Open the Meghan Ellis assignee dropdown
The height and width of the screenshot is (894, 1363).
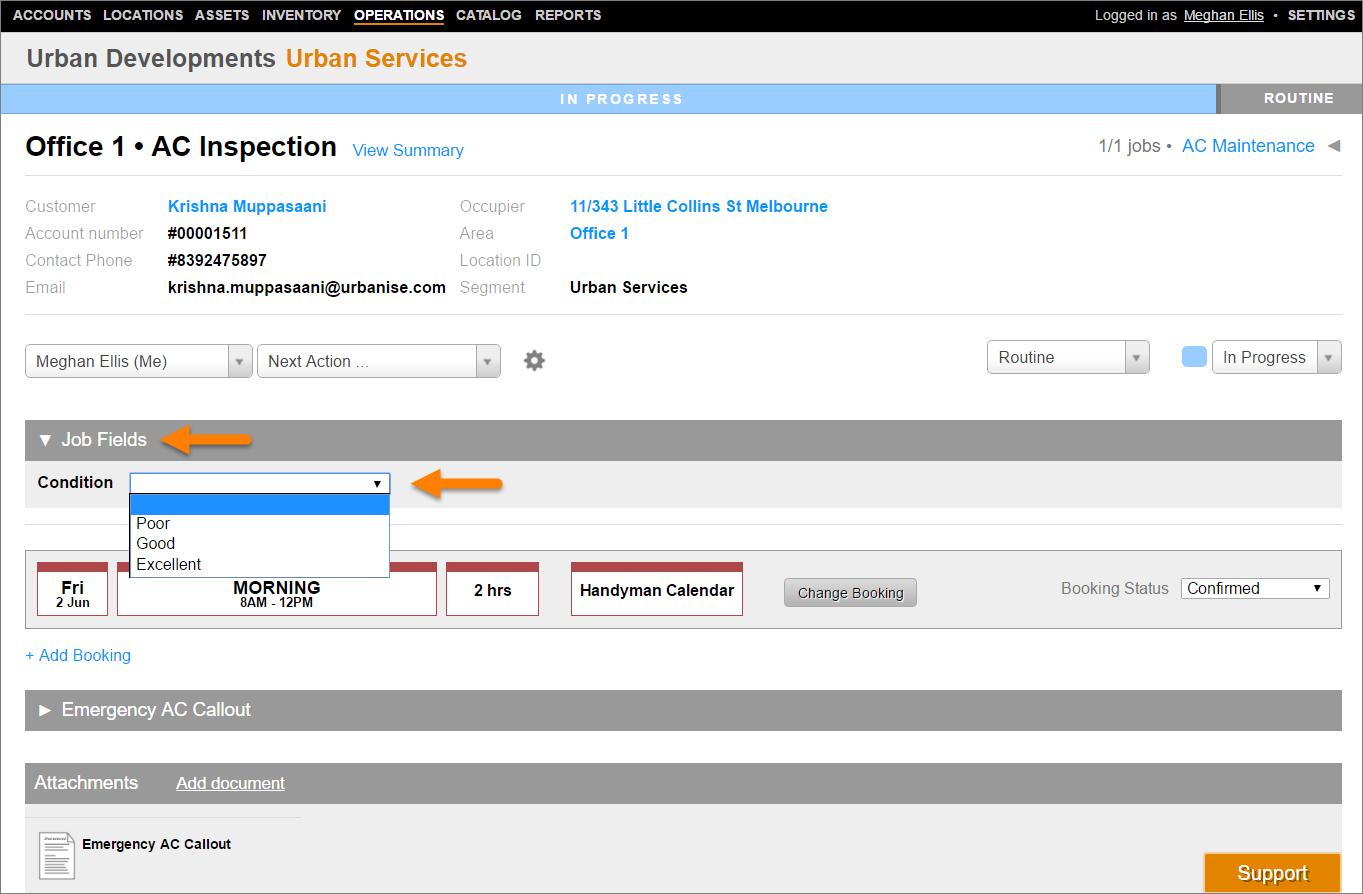pyautogui.click(x=138, y=361)
